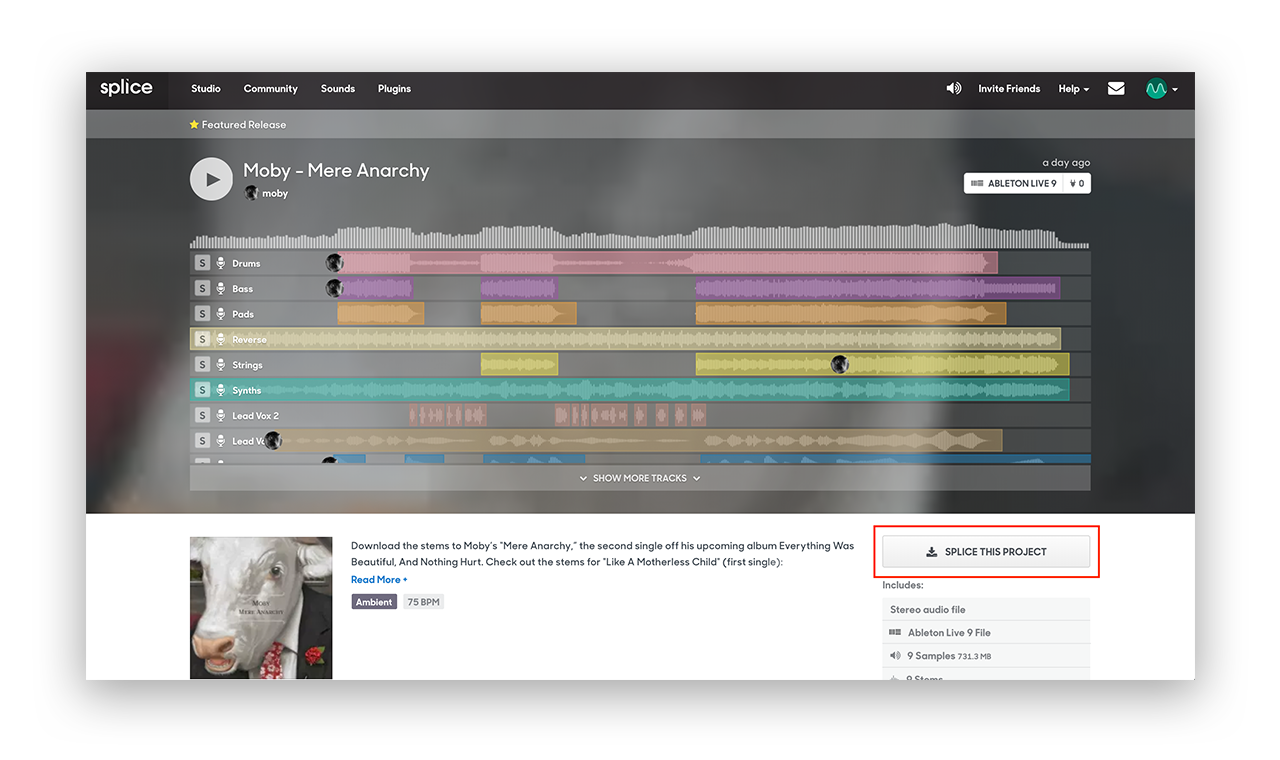Viewport: 1280px width, 760px height.
Task: Click the comment avatar on Drums track
Action: point(334,263)
